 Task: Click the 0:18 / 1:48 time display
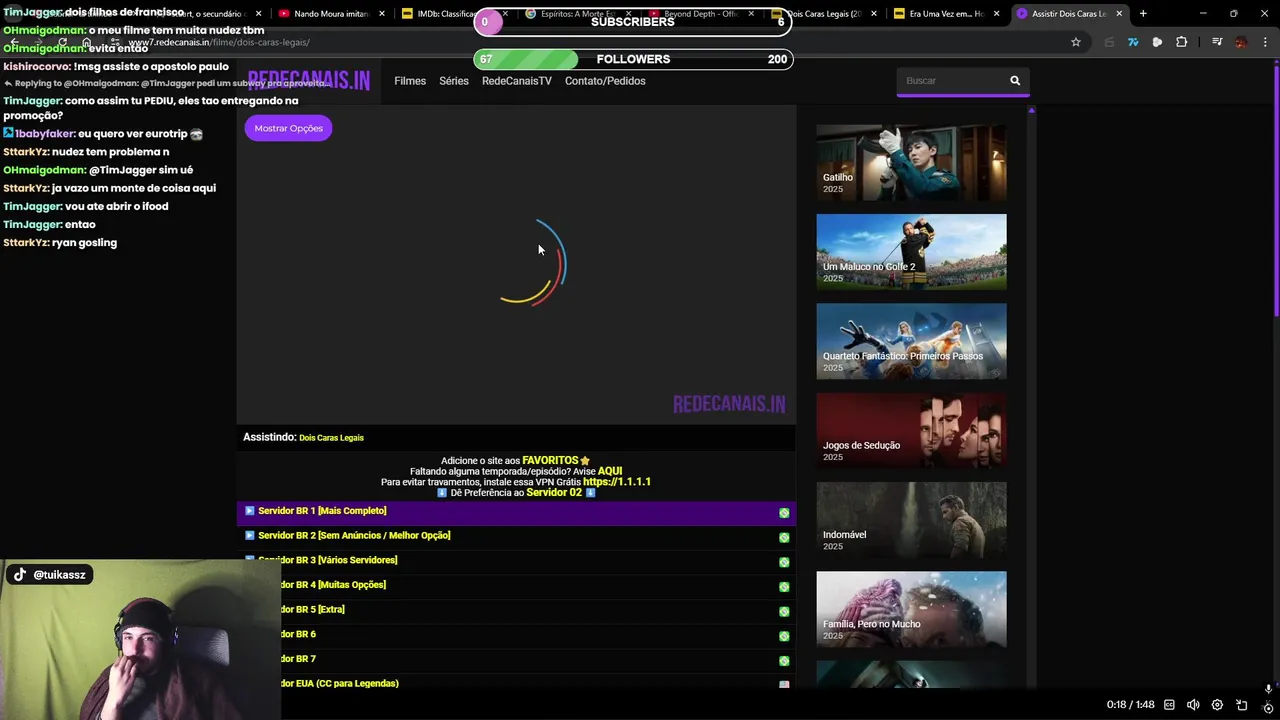pyautogui.click(x=1130, y=705)
